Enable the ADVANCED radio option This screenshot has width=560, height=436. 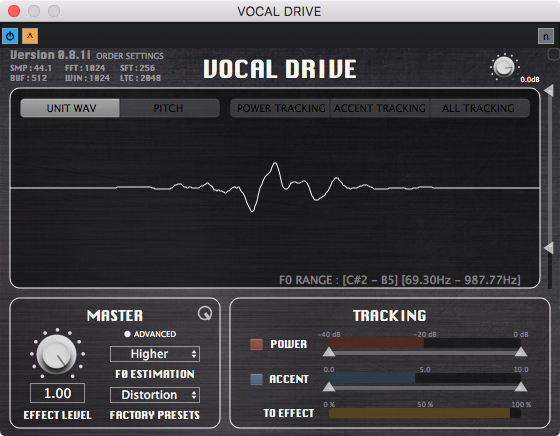(x=127, y=334)
